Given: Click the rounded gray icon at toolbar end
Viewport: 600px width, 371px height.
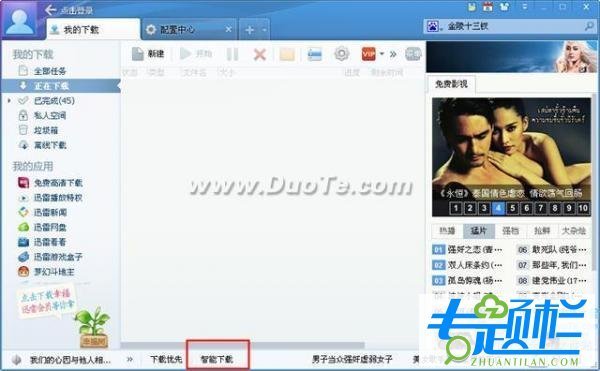Looking at the screenshot, I should pos(413,54).
